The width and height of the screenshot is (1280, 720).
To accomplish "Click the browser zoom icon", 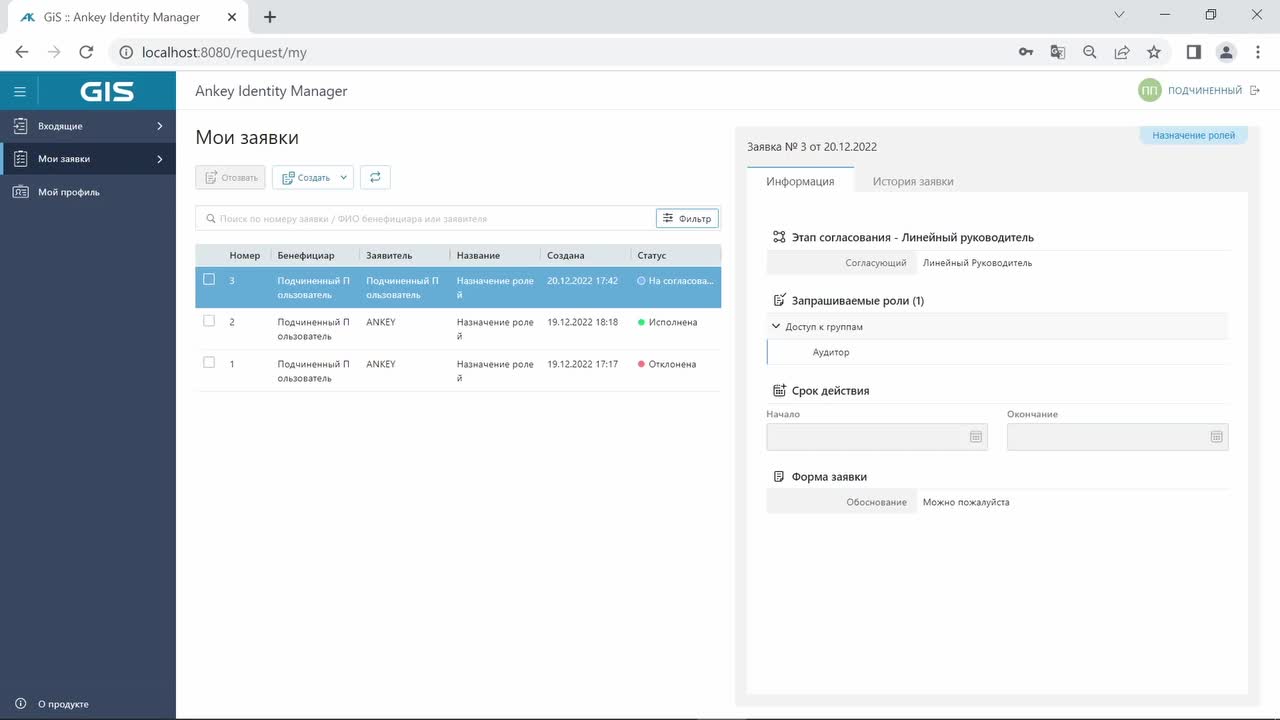I will (1090, 52).
